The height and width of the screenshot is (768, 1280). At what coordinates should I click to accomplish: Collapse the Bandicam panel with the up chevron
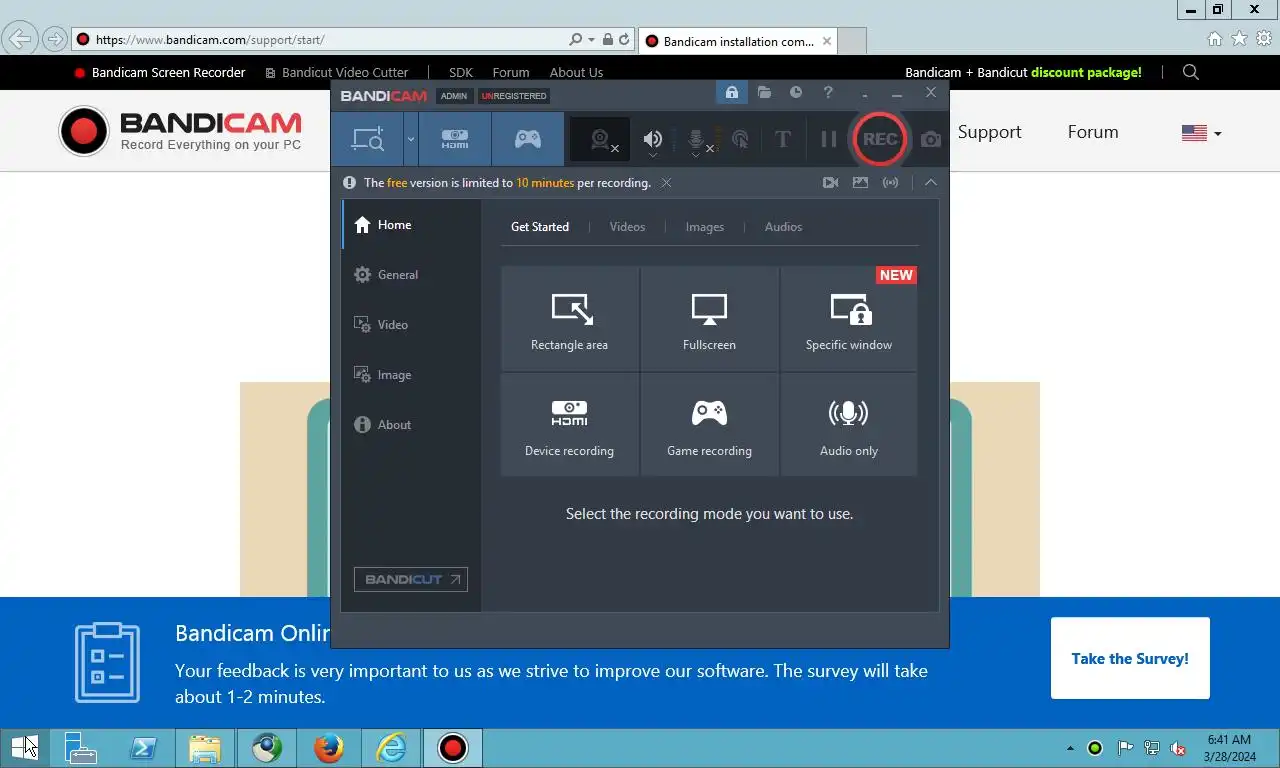(x=930, y=183)
